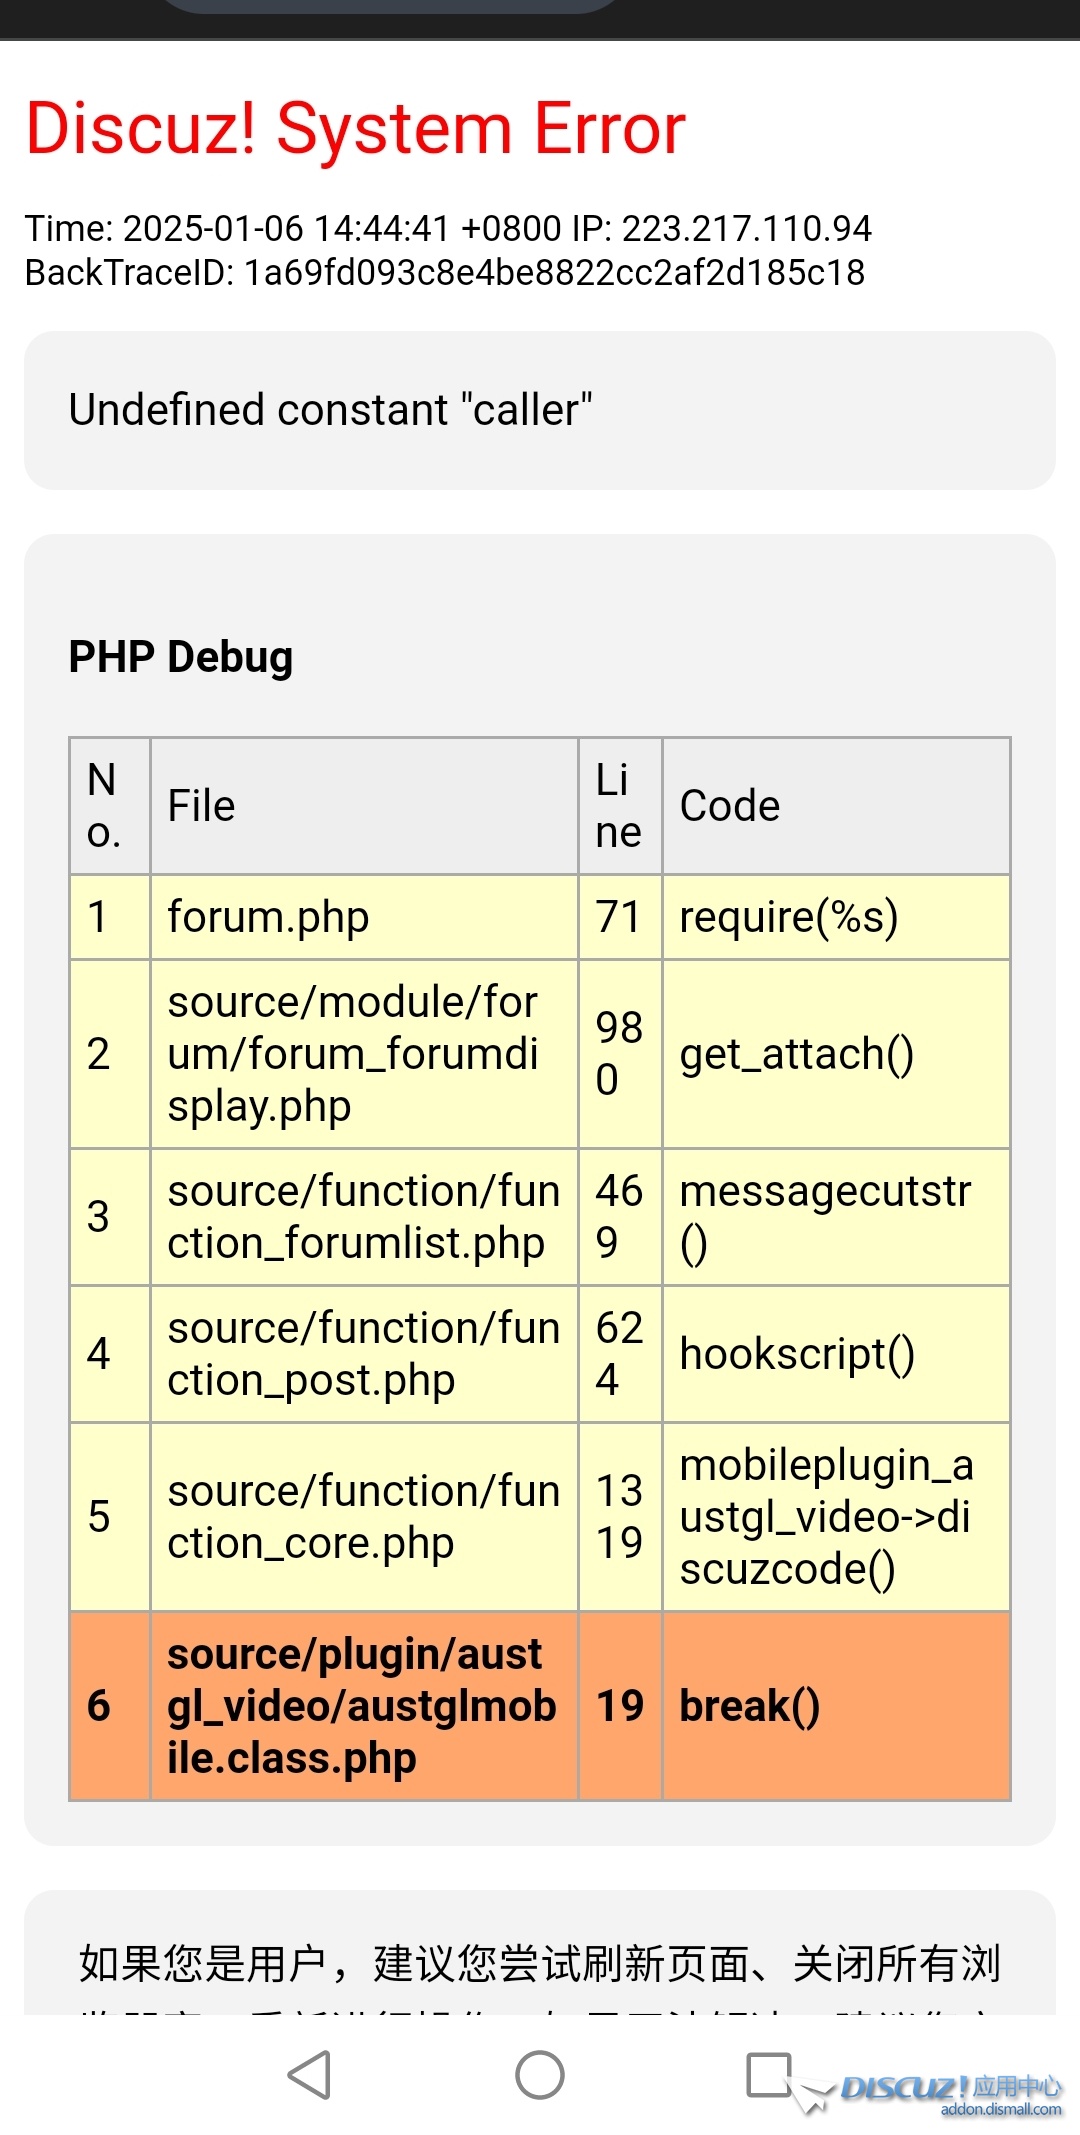Click the function_forumlist.php file path cell
This screenshot has height=2135, width=1080.
click(x=362, y=1217)
